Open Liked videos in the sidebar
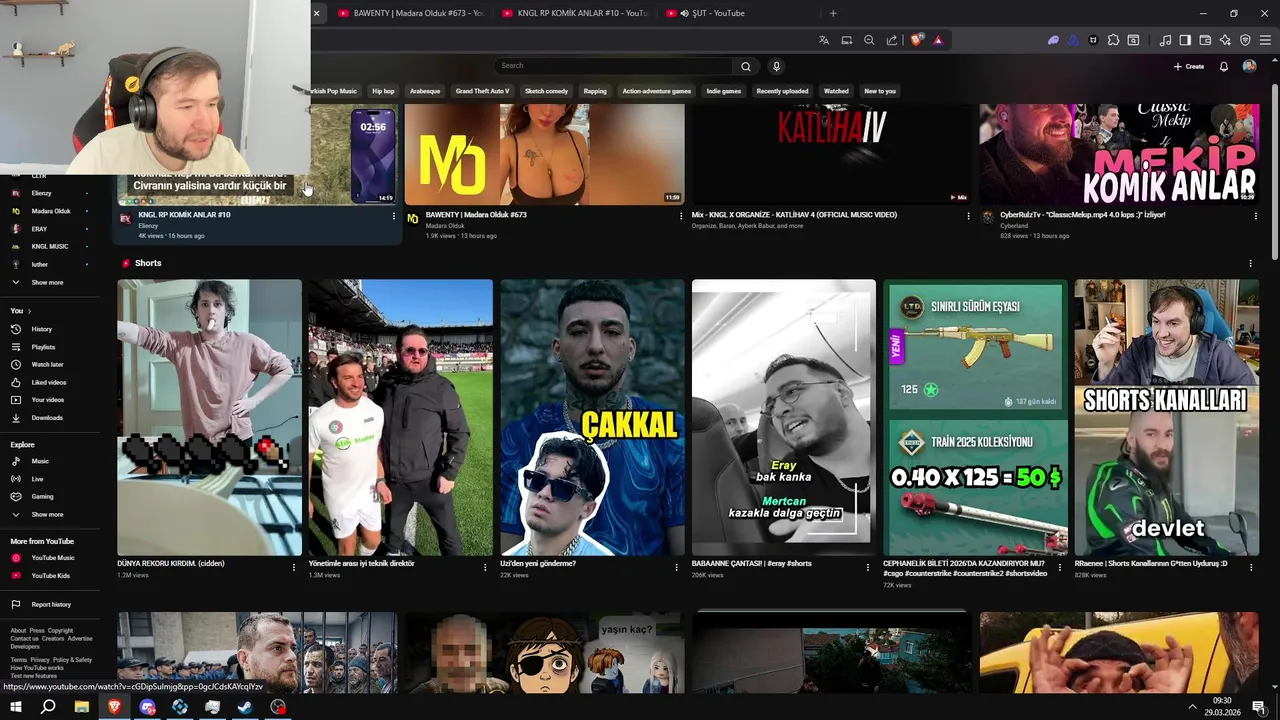The width and height of the screenshot is (1280, 720). (50, 382)
